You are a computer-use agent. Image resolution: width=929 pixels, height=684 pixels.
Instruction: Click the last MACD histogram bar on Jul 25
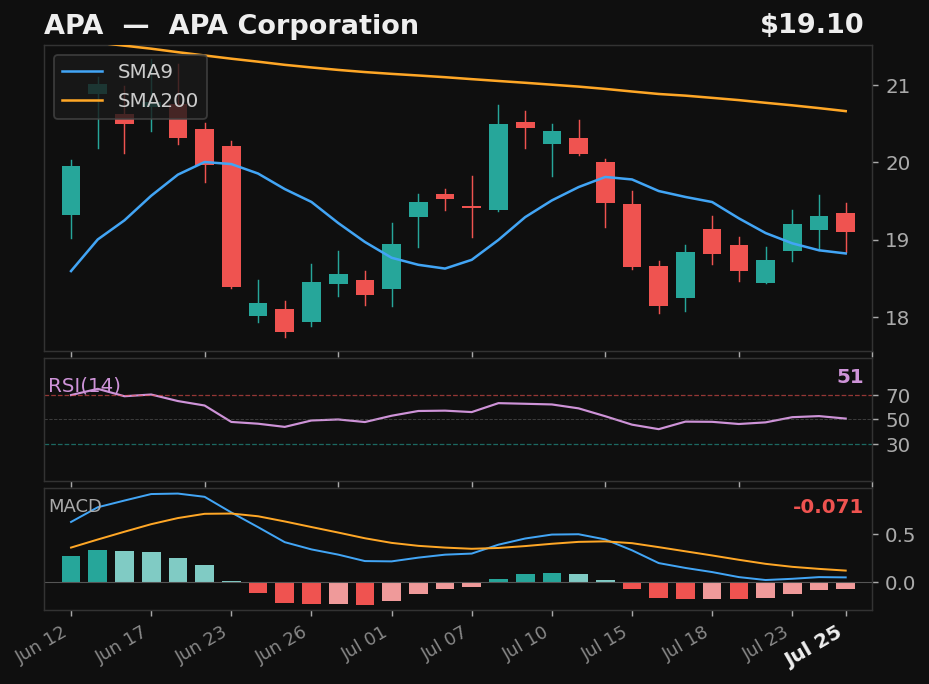click(x=845, y=586)
